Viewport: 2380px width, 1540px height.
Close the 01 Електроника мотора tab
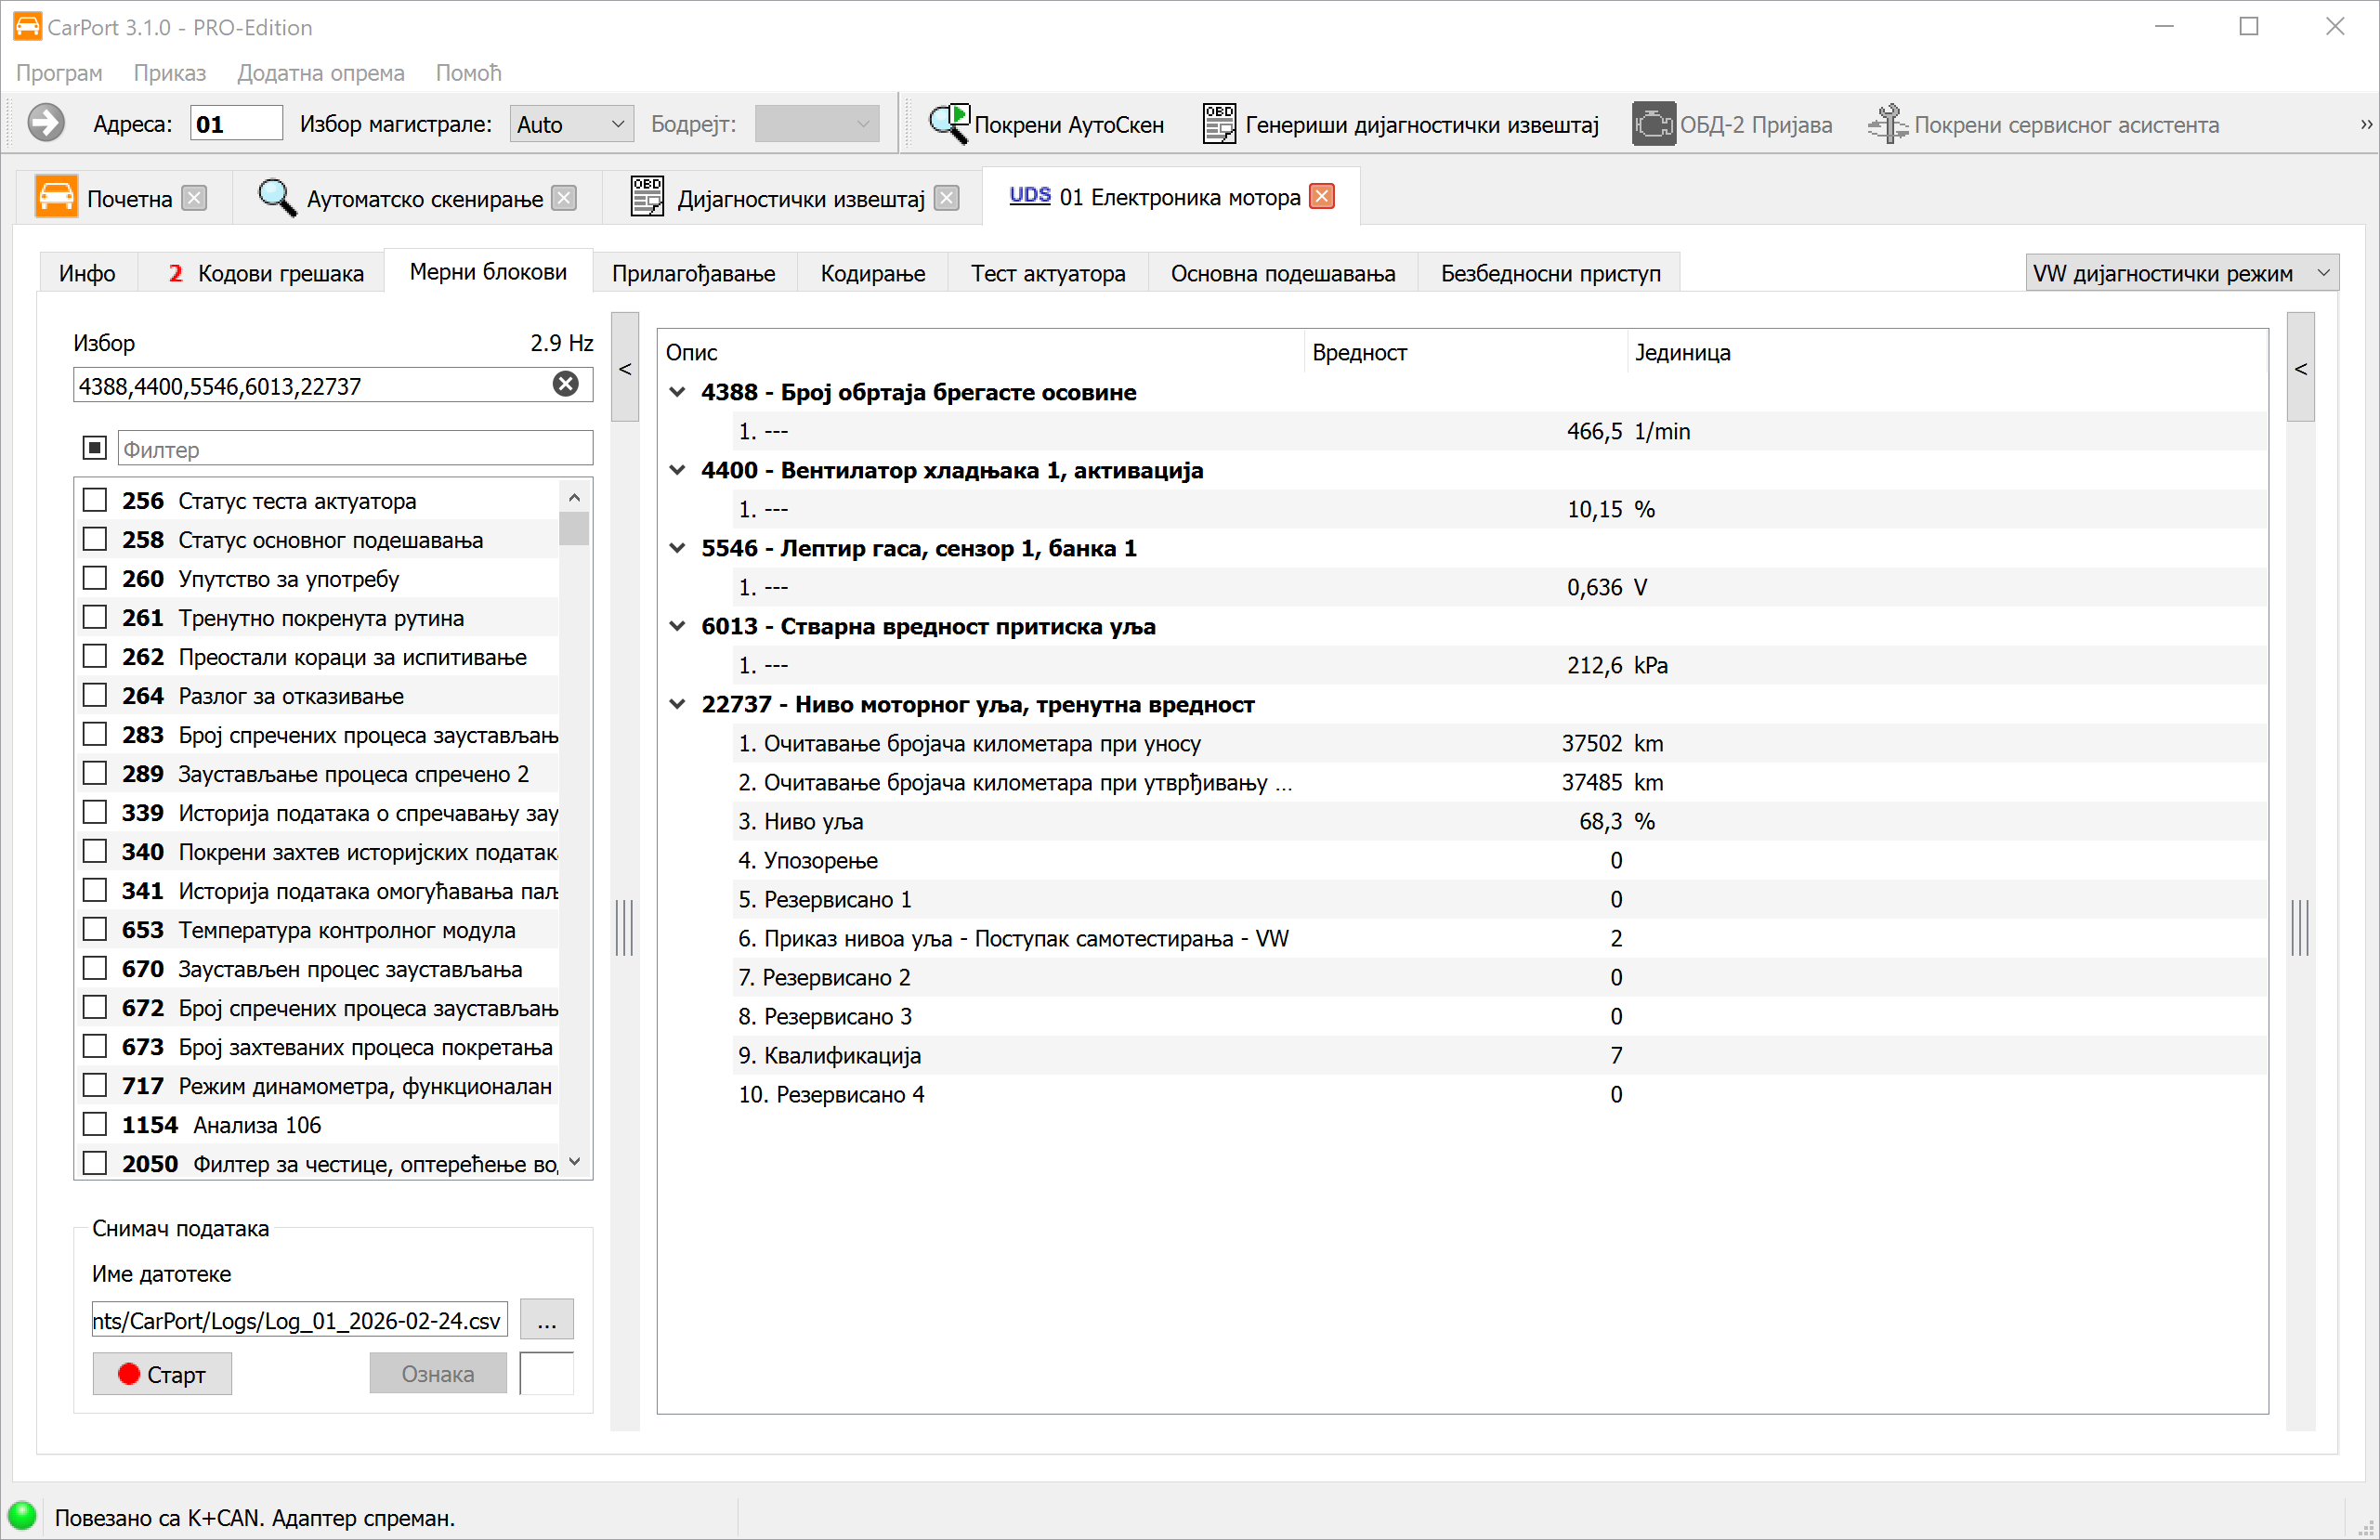point(1322,197)
